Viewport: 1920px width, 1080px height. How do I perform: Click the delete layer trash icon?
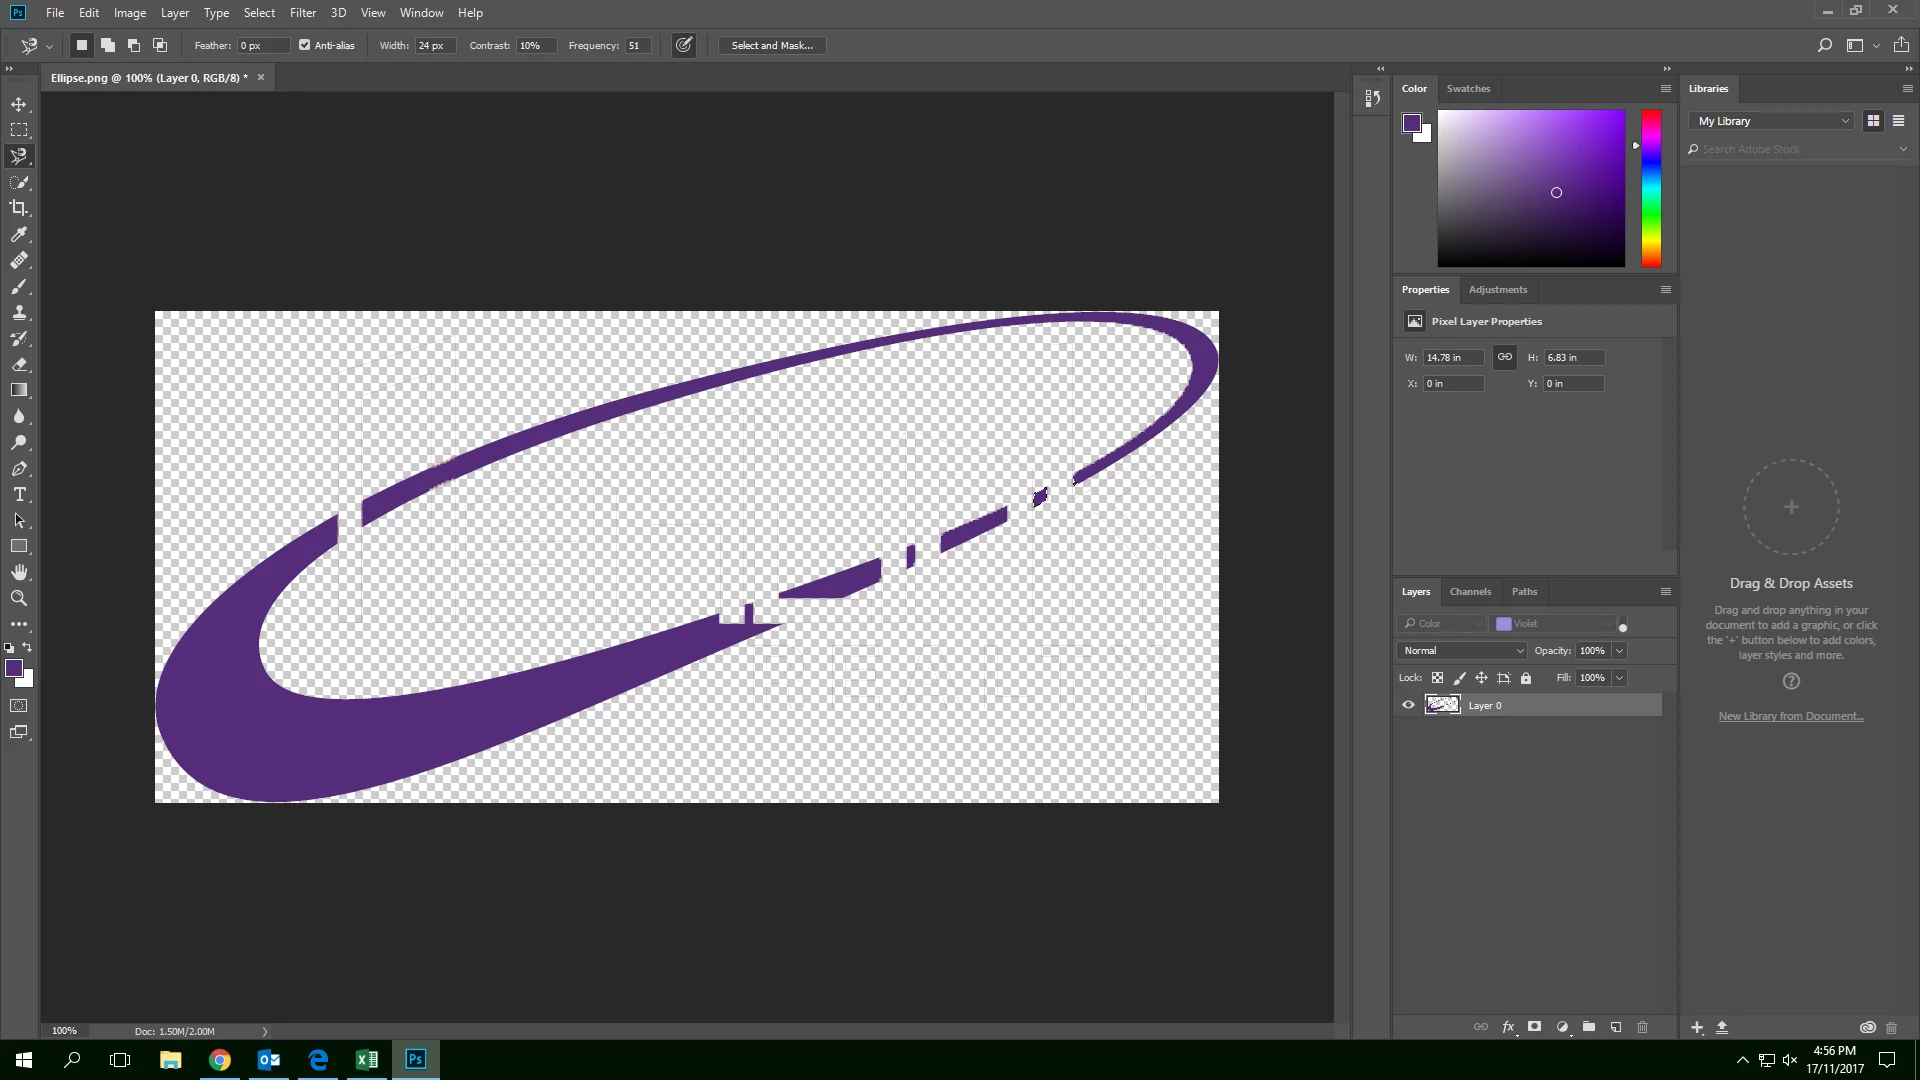(1642, 1027)
